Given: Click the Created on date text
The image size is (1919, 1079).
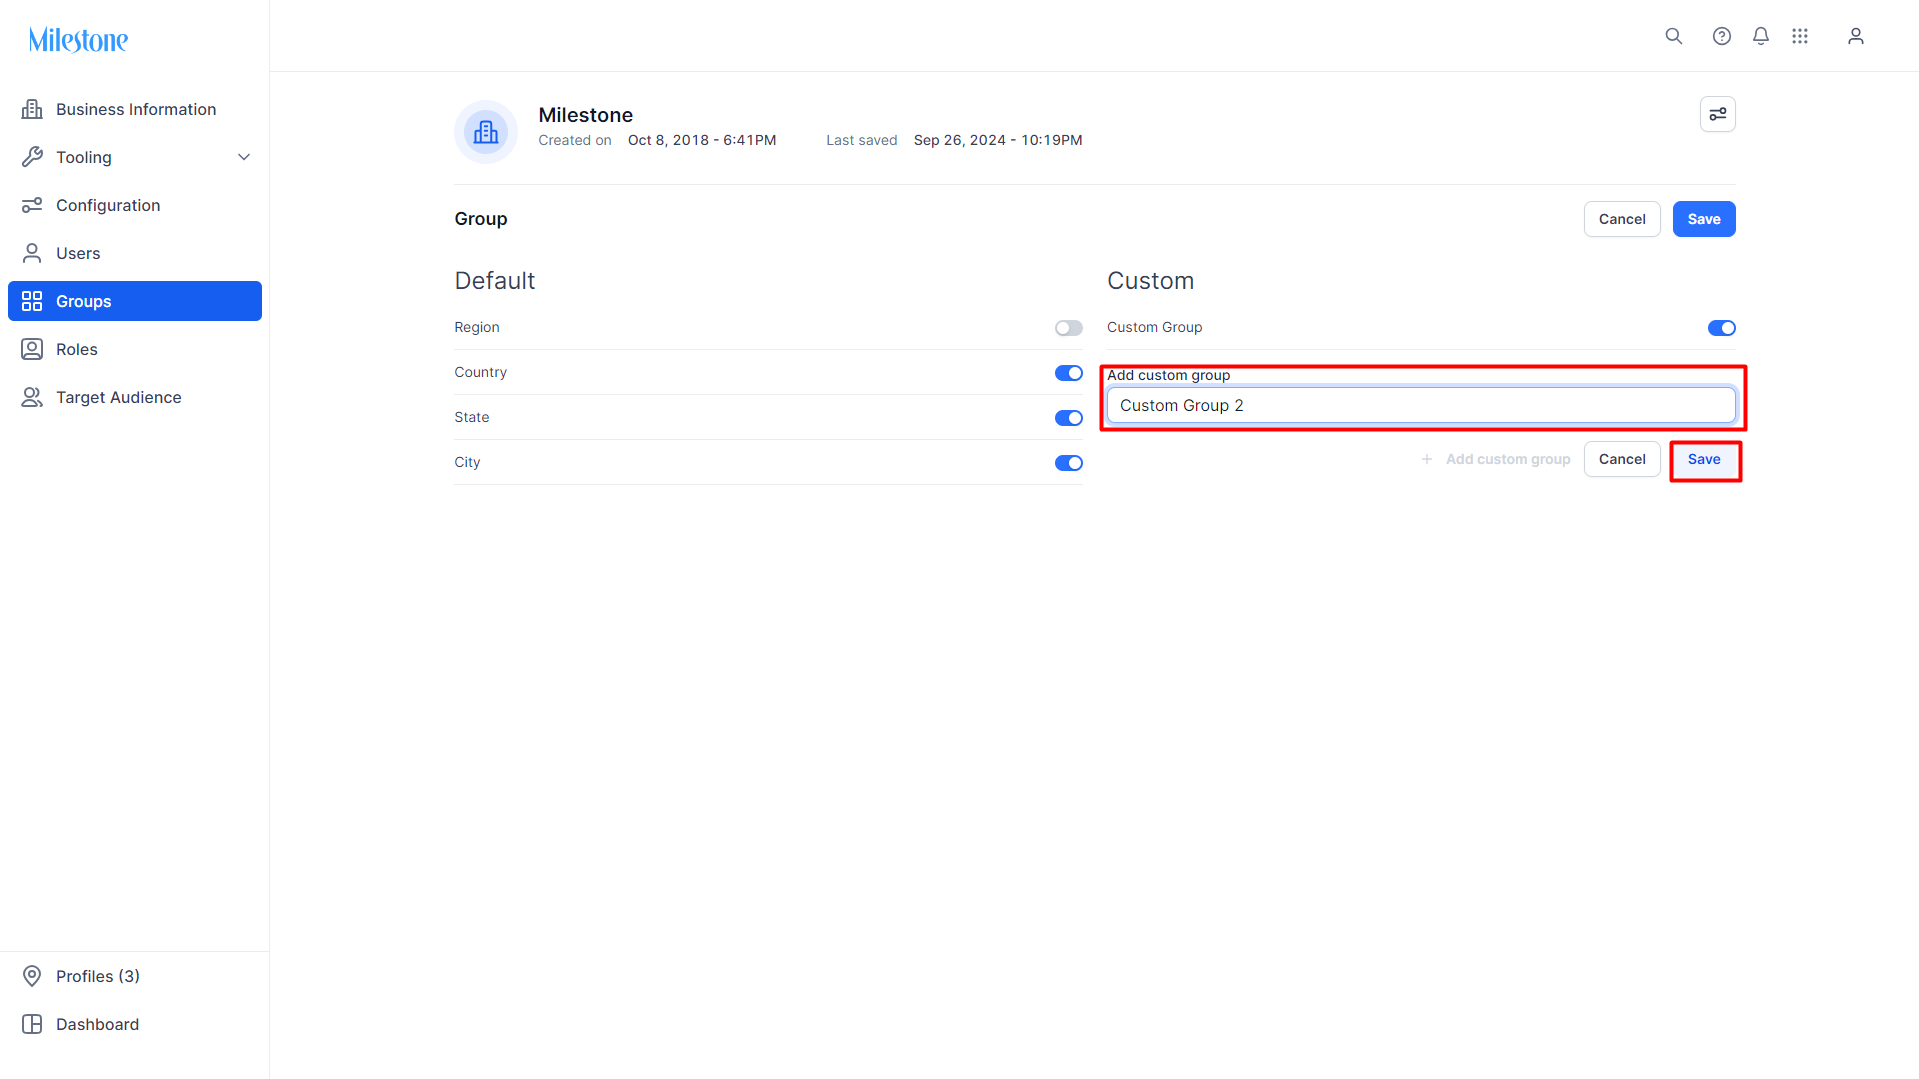Looking at the screenshot, I should point(702,140).
